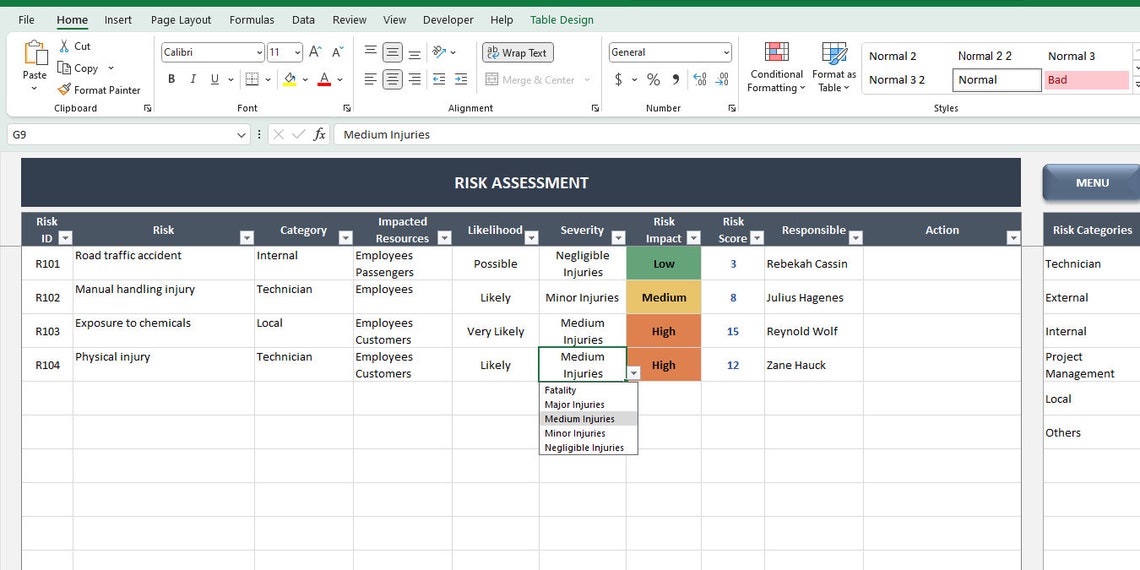1140x570 pixels.
Task: Increase the indent level
Action: [461, 79]
